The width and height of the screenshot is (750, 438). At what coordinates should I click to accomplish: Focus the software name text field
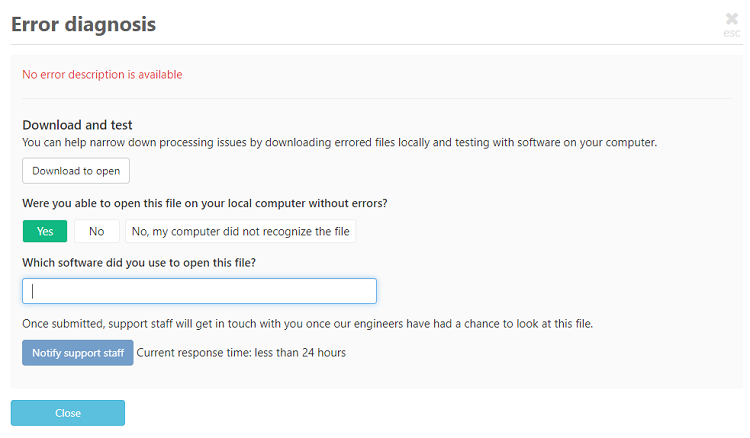[199, 291]
